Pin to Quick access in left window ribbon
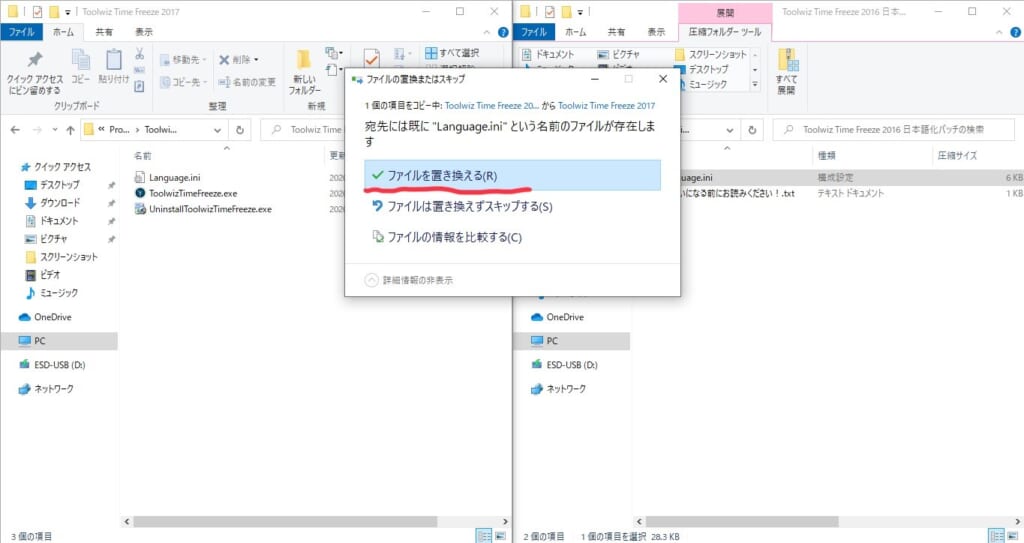 pos(35,72)
